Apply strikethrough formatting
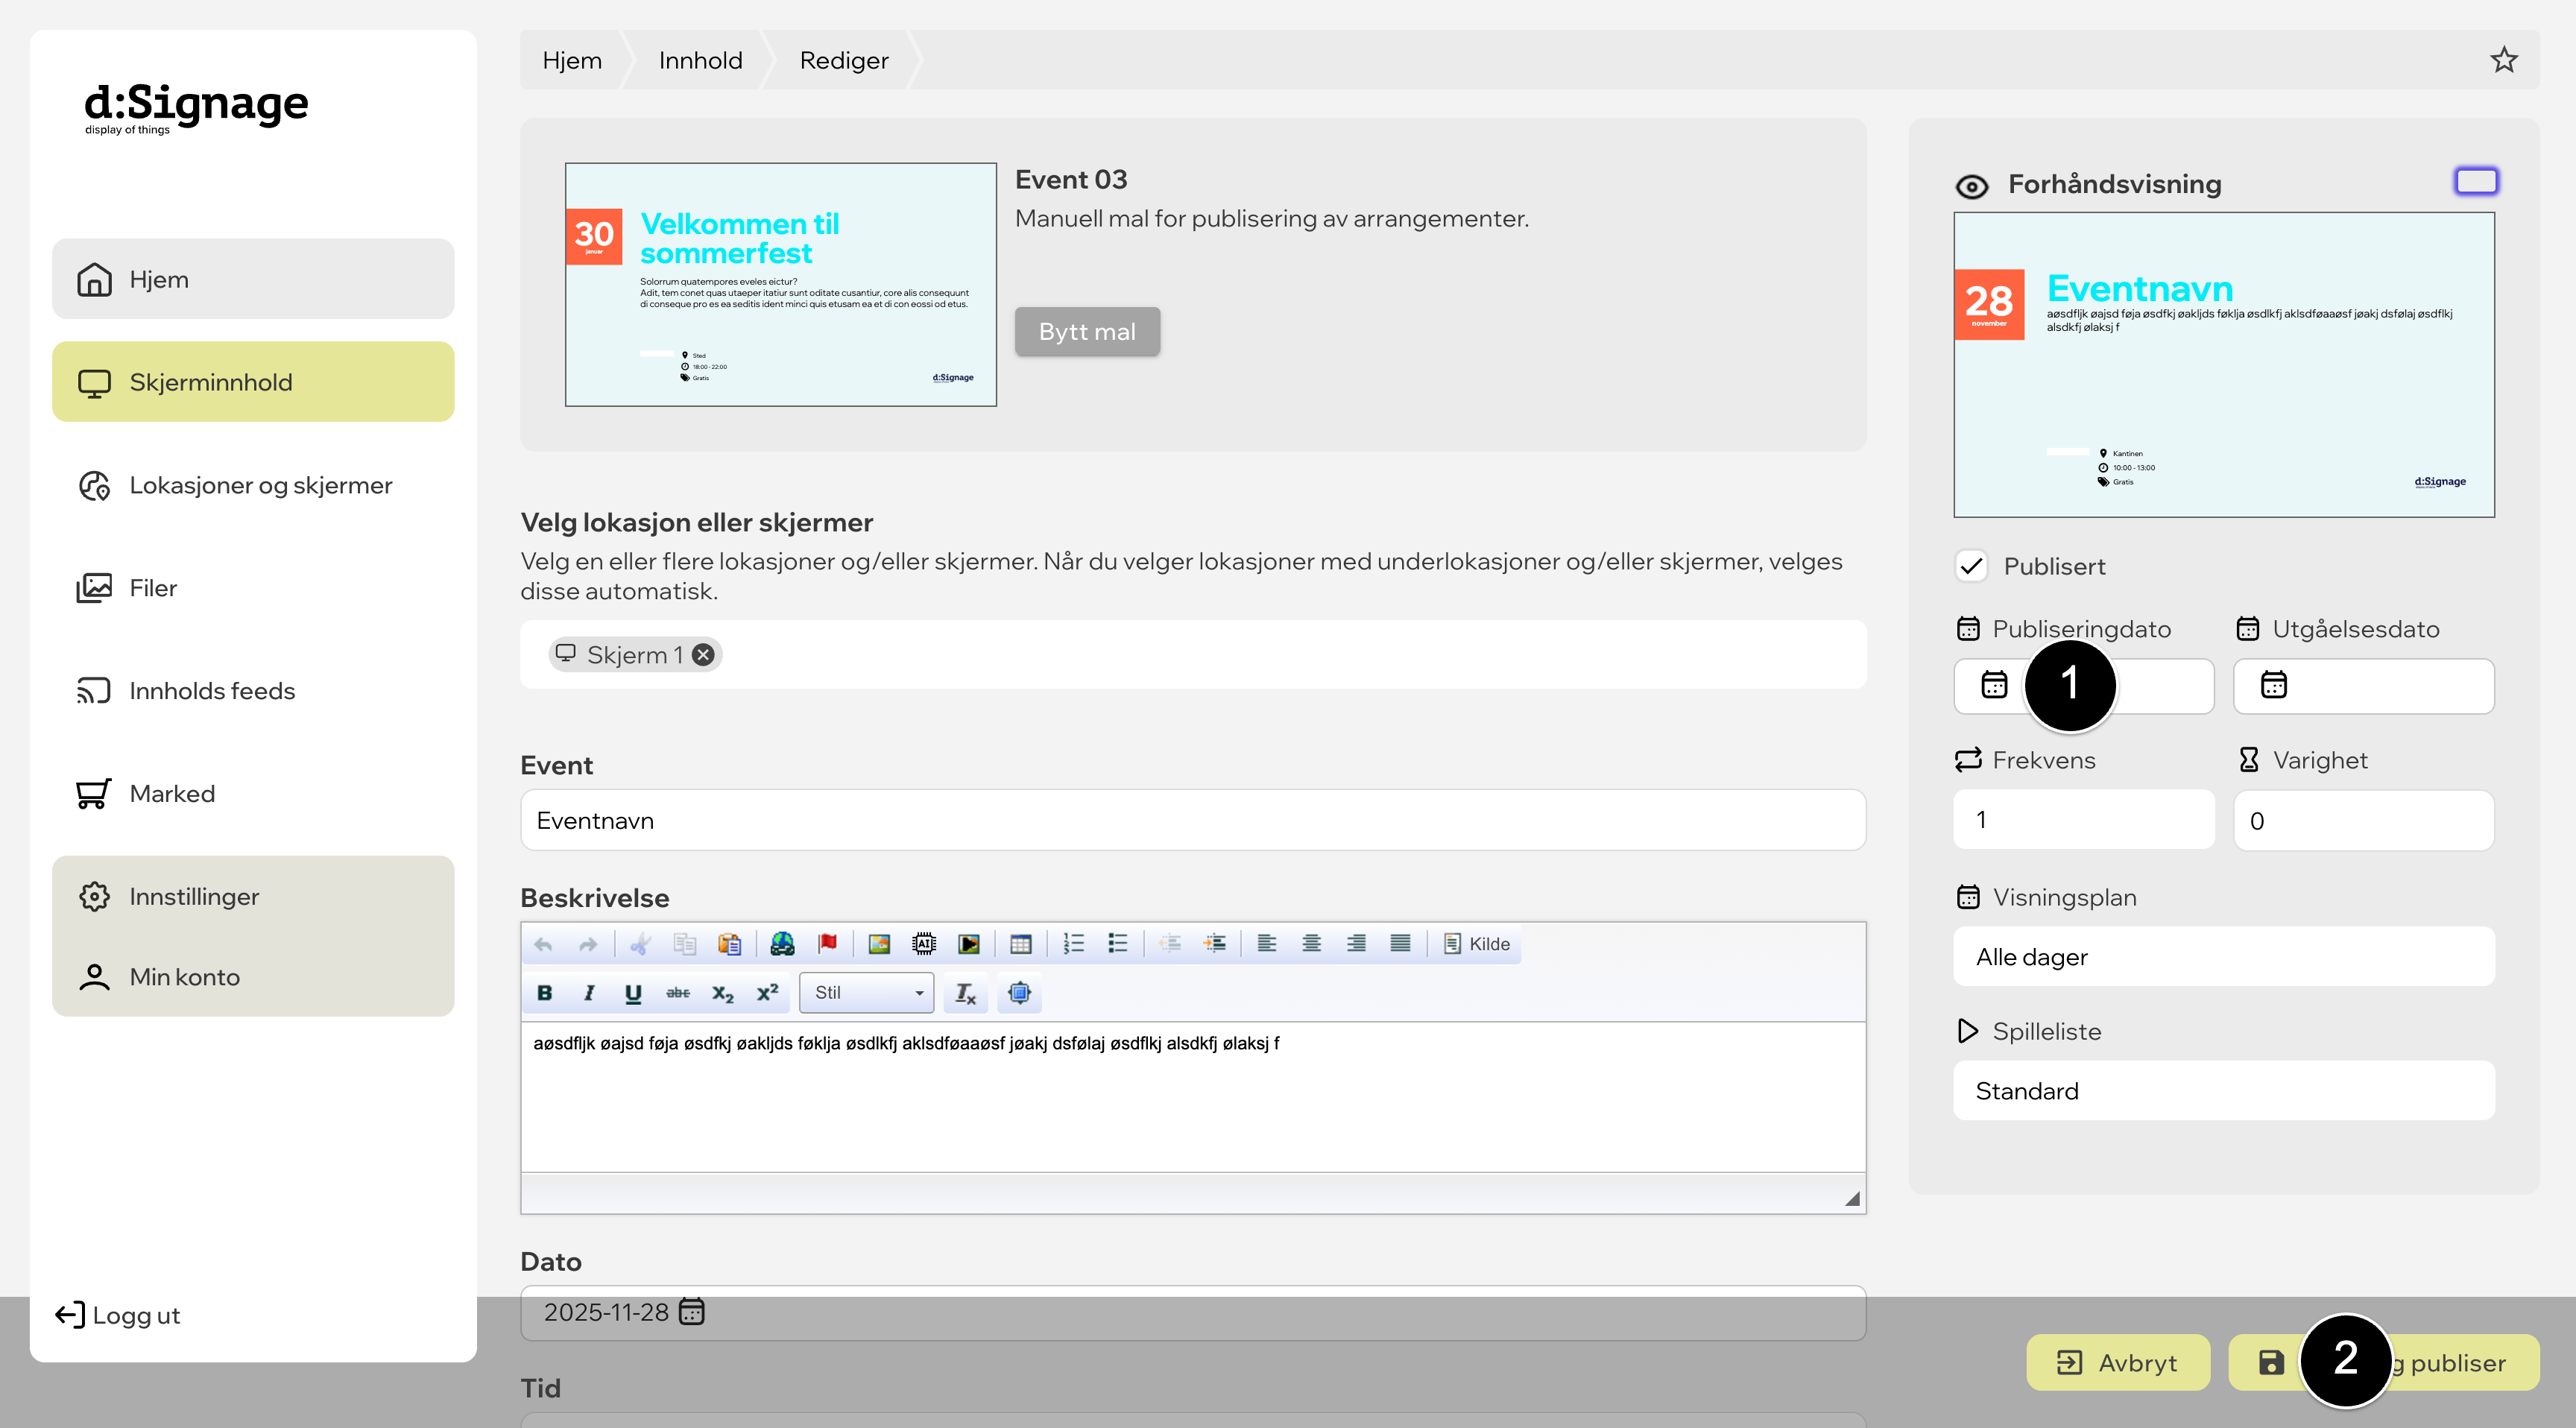The height and width of the screenshot is (1428, 2576). (678, 993)
